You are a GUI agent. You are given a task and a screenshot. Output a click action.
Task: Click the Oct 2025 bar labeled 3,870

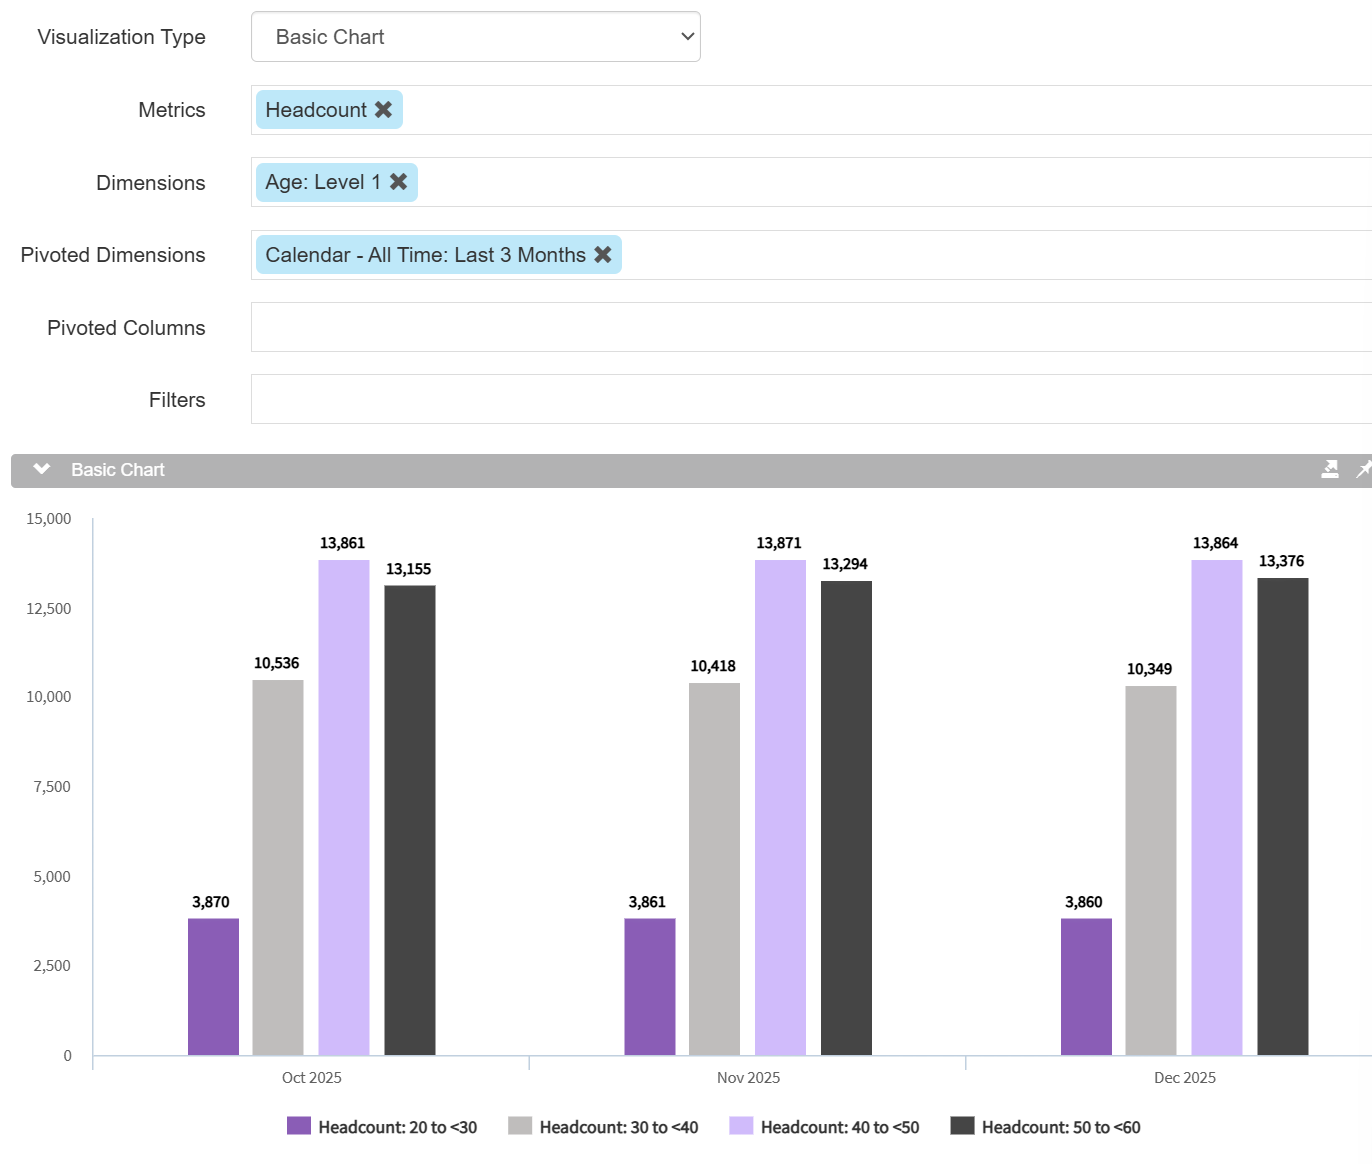(213, 986)
